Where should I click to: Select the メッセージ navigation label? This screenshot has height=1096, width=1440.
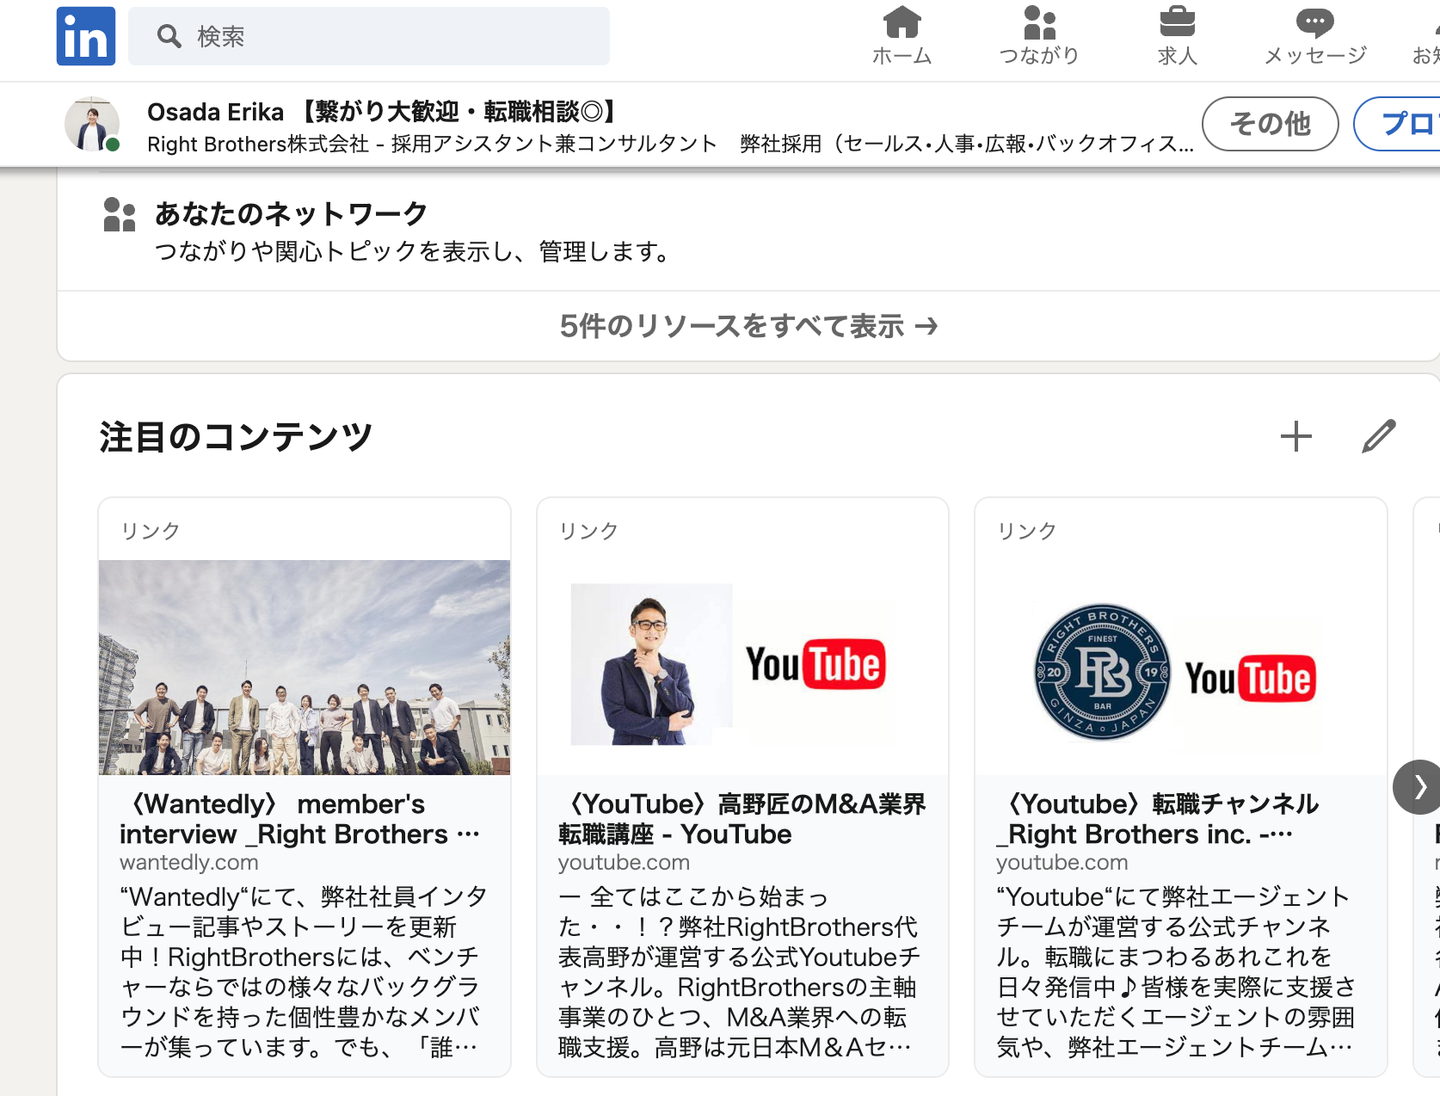tap(1315, 56)
